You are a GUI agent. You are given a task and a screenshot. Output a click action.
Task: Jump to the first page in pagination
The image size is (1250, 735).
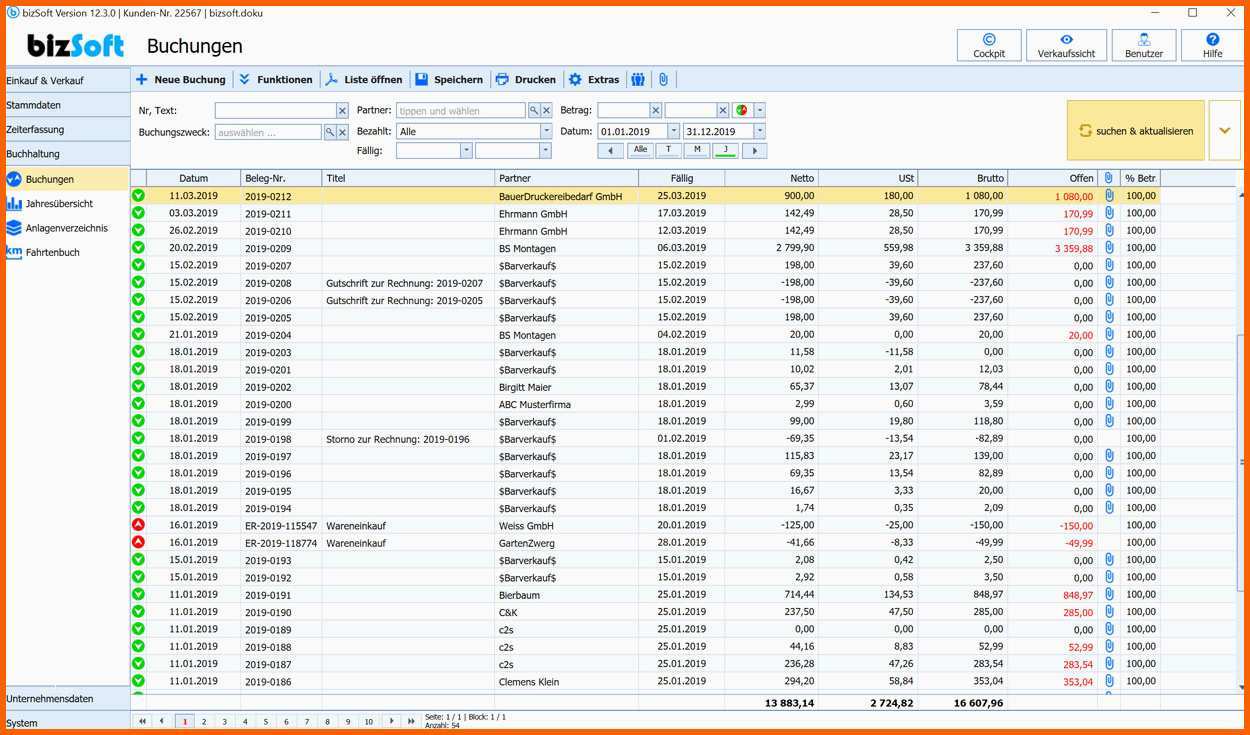click(142, 721)
